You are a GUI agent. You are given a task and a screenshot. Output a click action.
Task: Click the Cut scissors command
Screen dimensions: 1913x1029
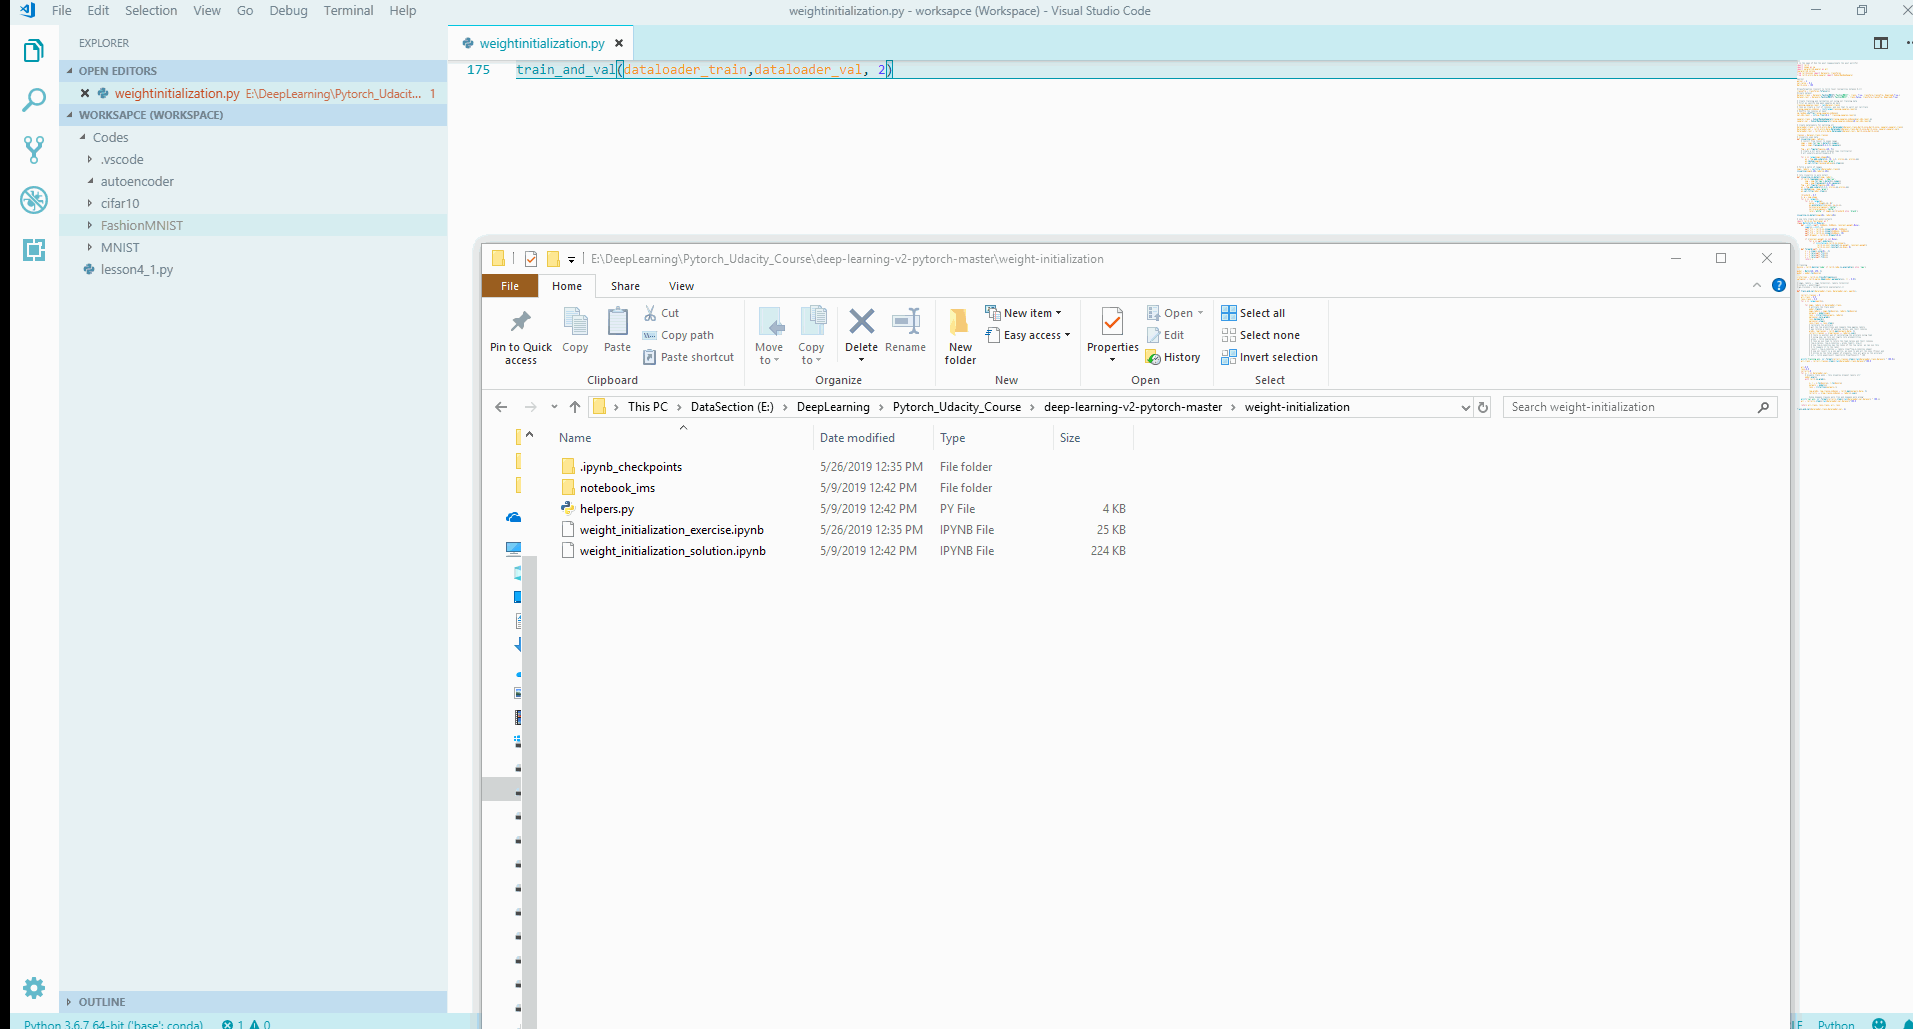point(661,313)
